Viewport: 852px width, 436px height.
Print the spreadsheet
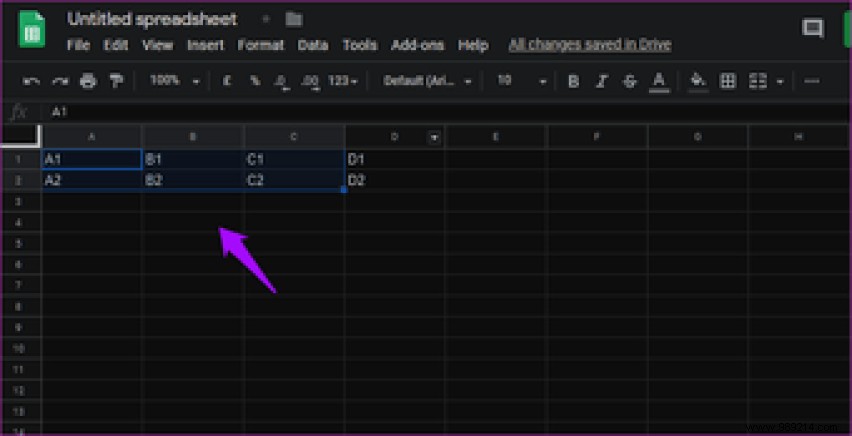coord(88,82)
